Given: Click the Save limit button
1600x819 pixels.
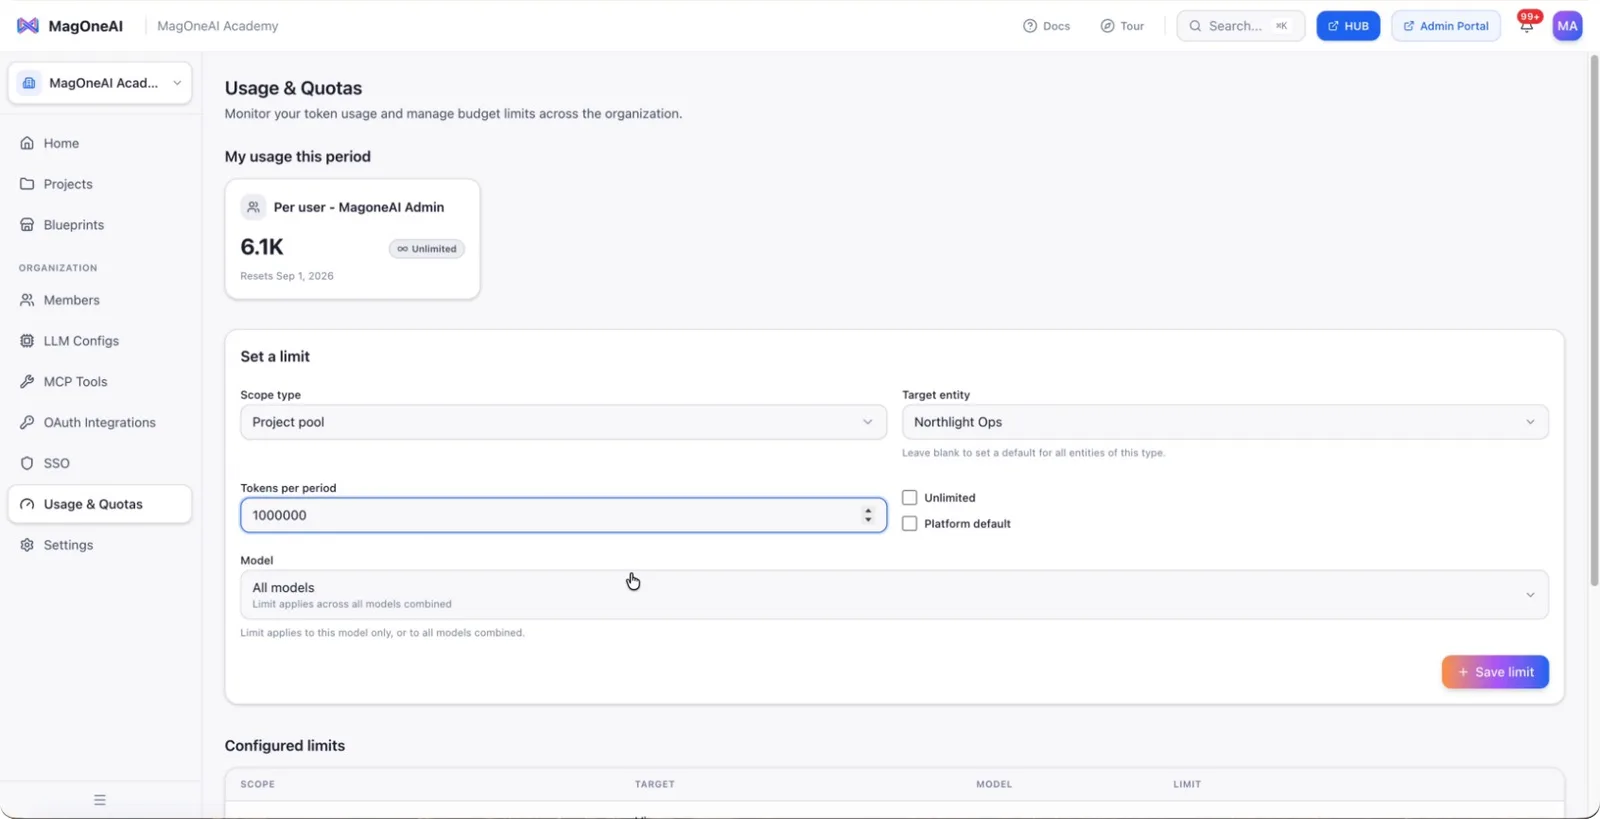Looking at the screenshot, I should click(x=1495, y=672).
